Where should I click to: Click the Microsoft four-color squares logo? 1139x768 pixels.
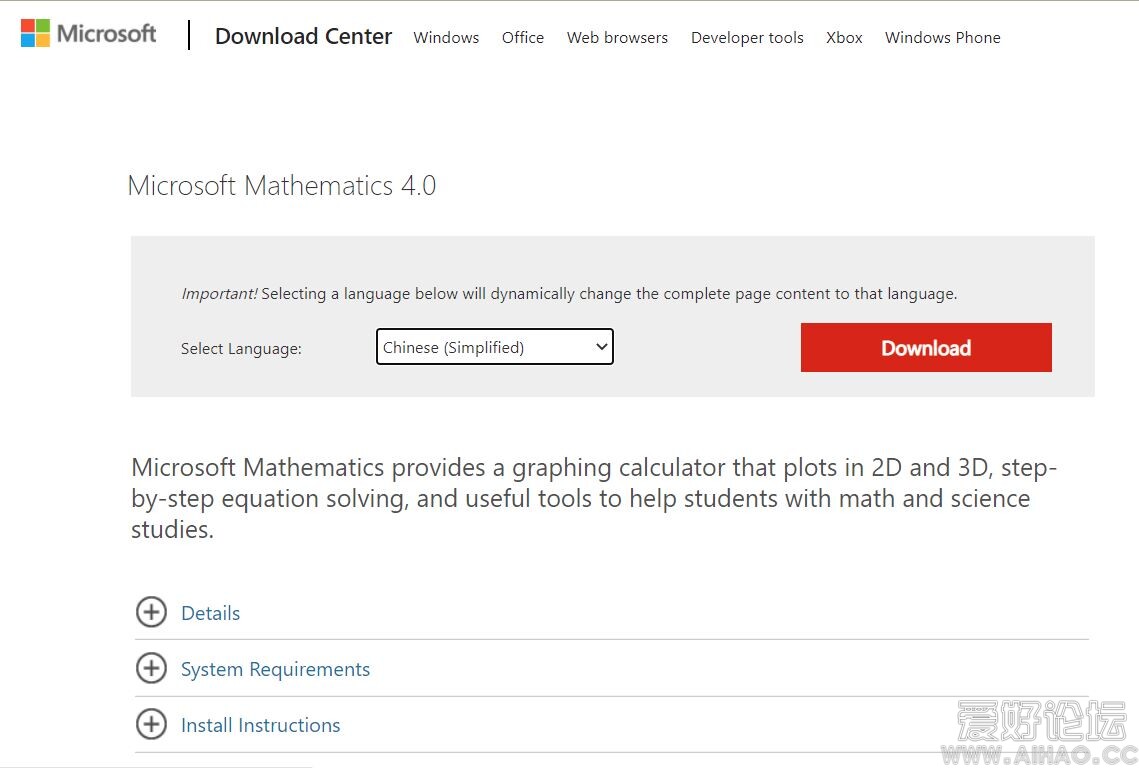(x=35, y=33)
